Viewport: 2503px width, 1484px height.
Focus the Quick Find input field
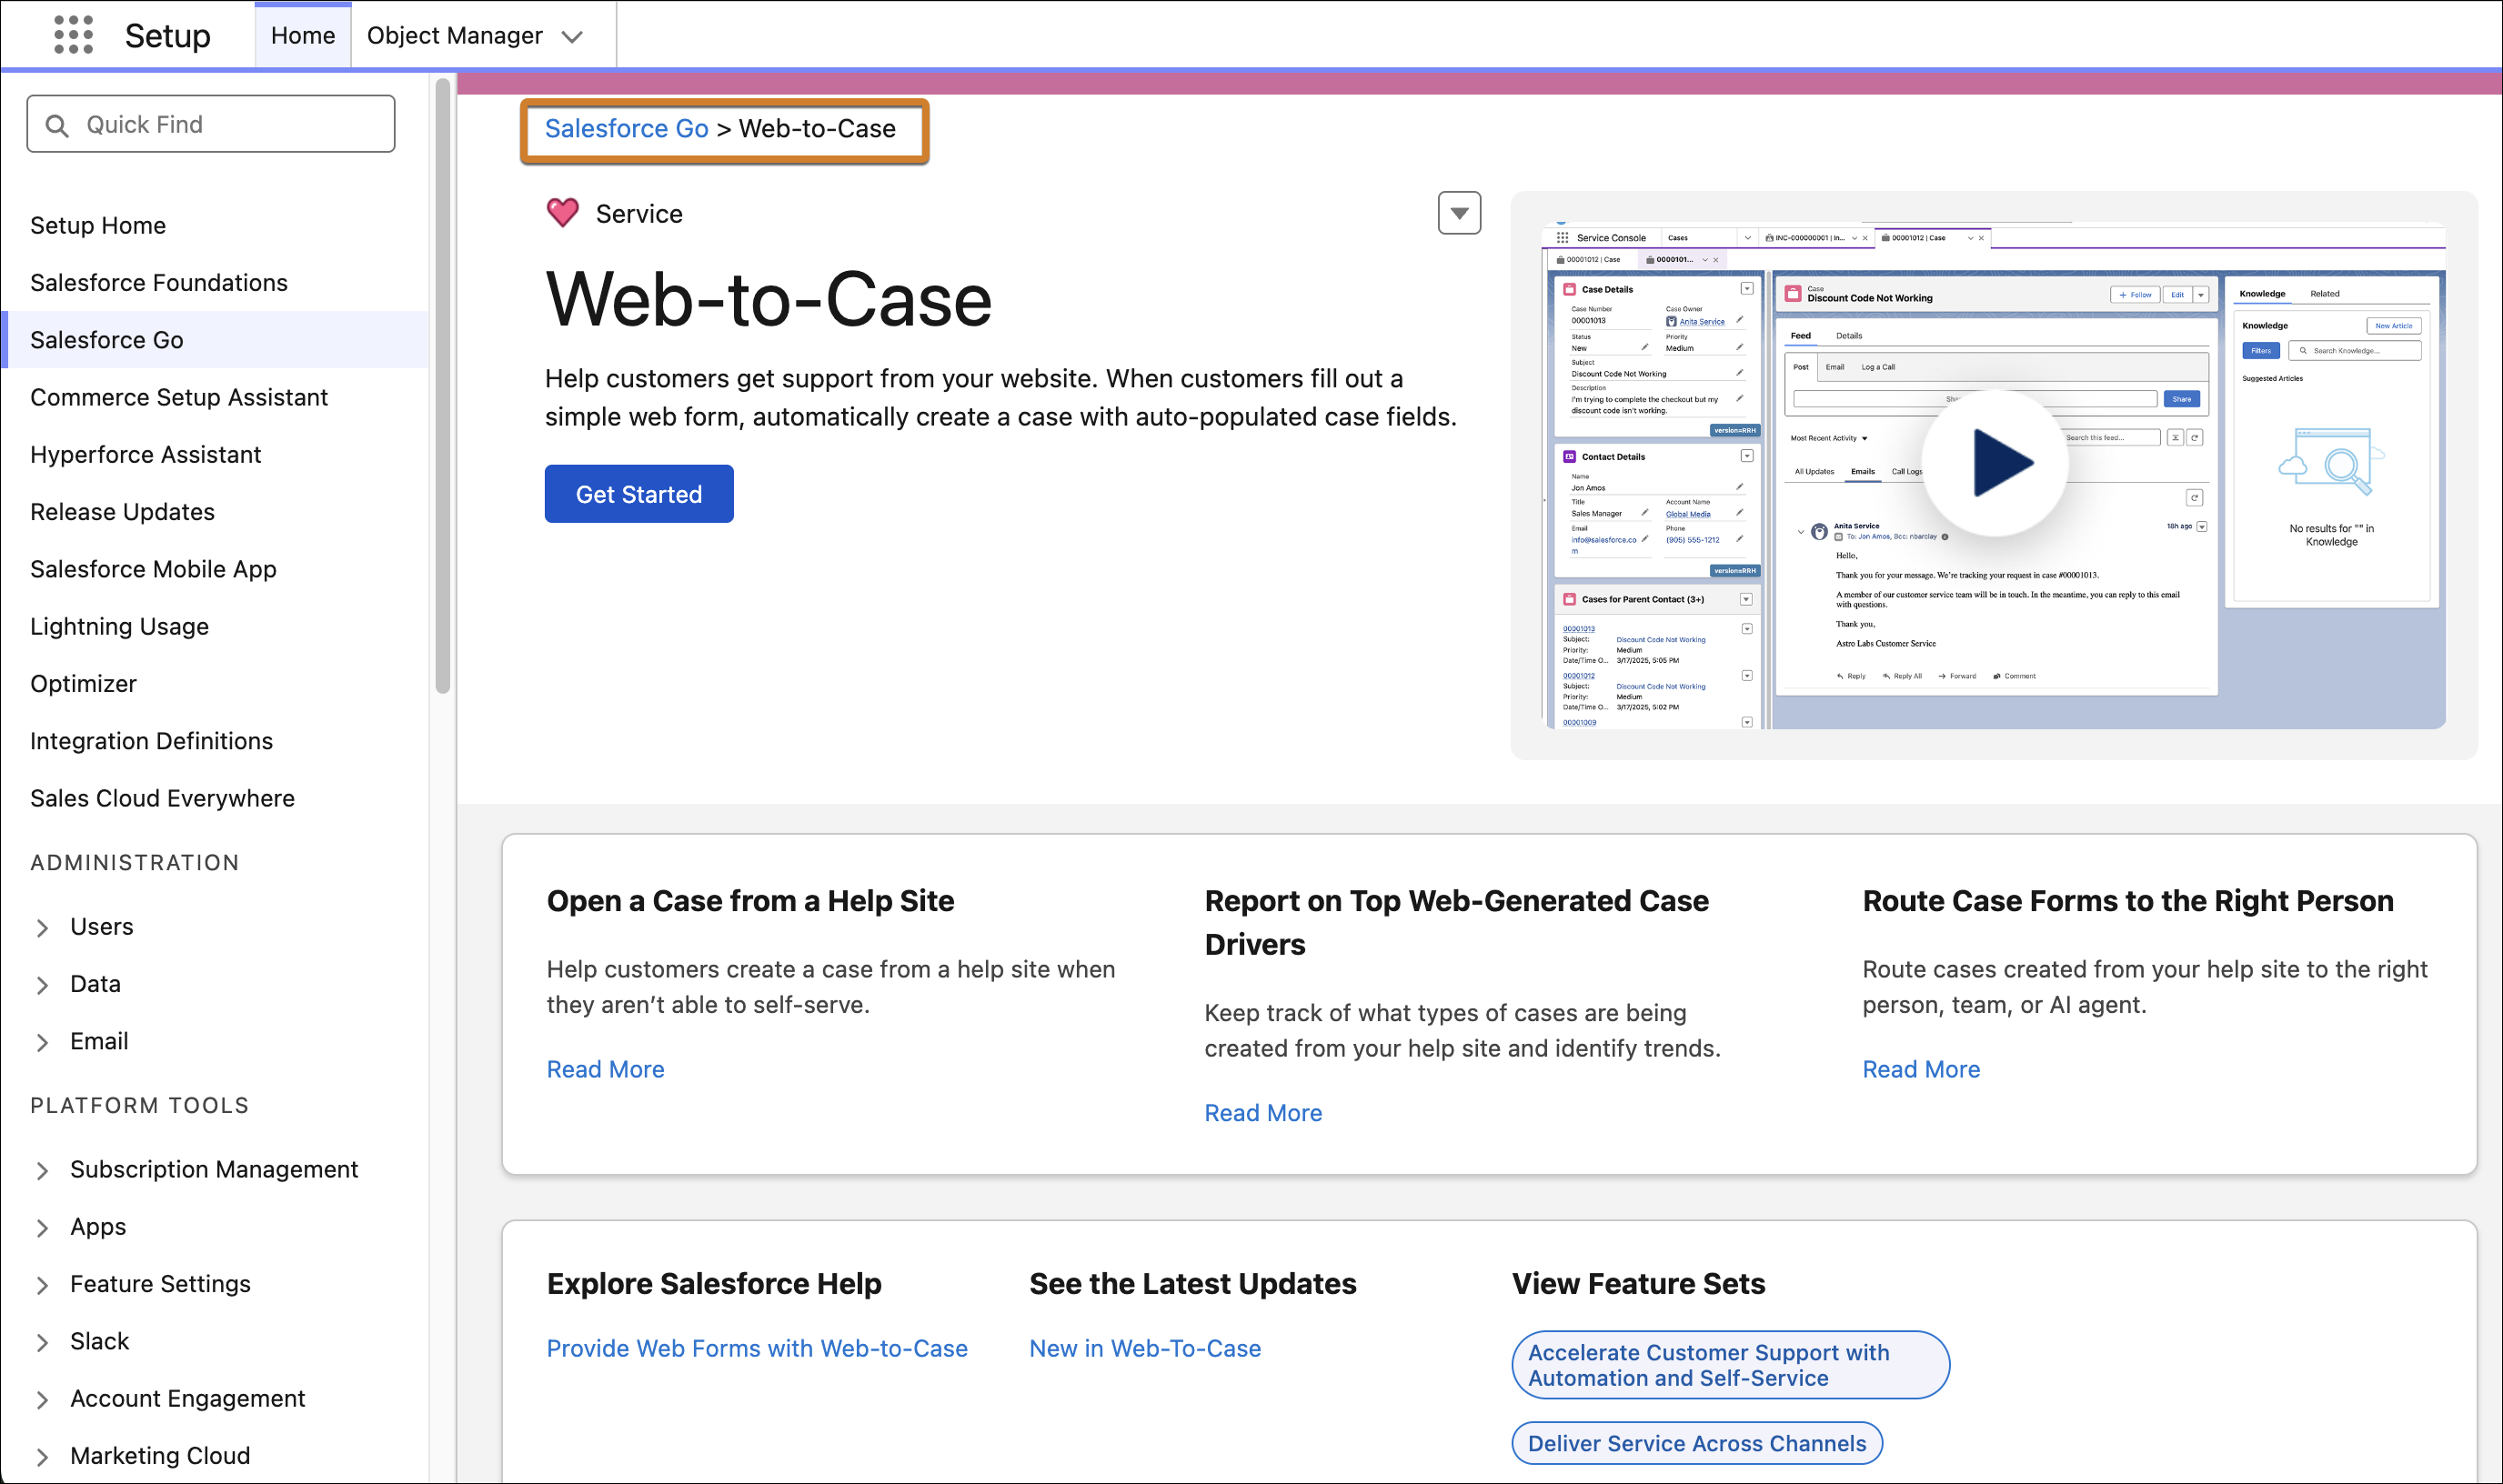click(211, 125)
